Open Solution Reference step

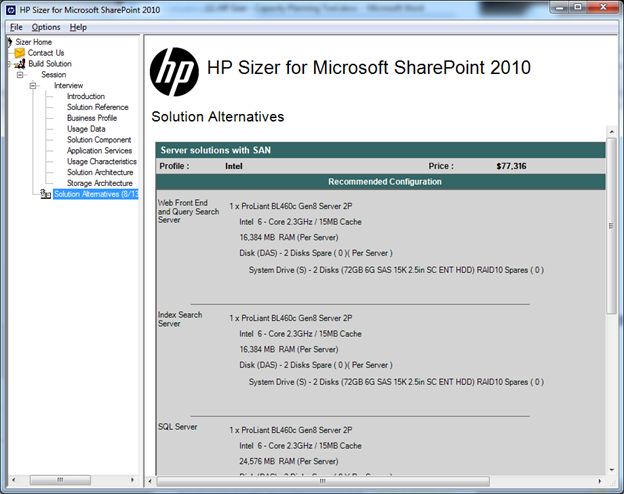[x=98, y=107]
